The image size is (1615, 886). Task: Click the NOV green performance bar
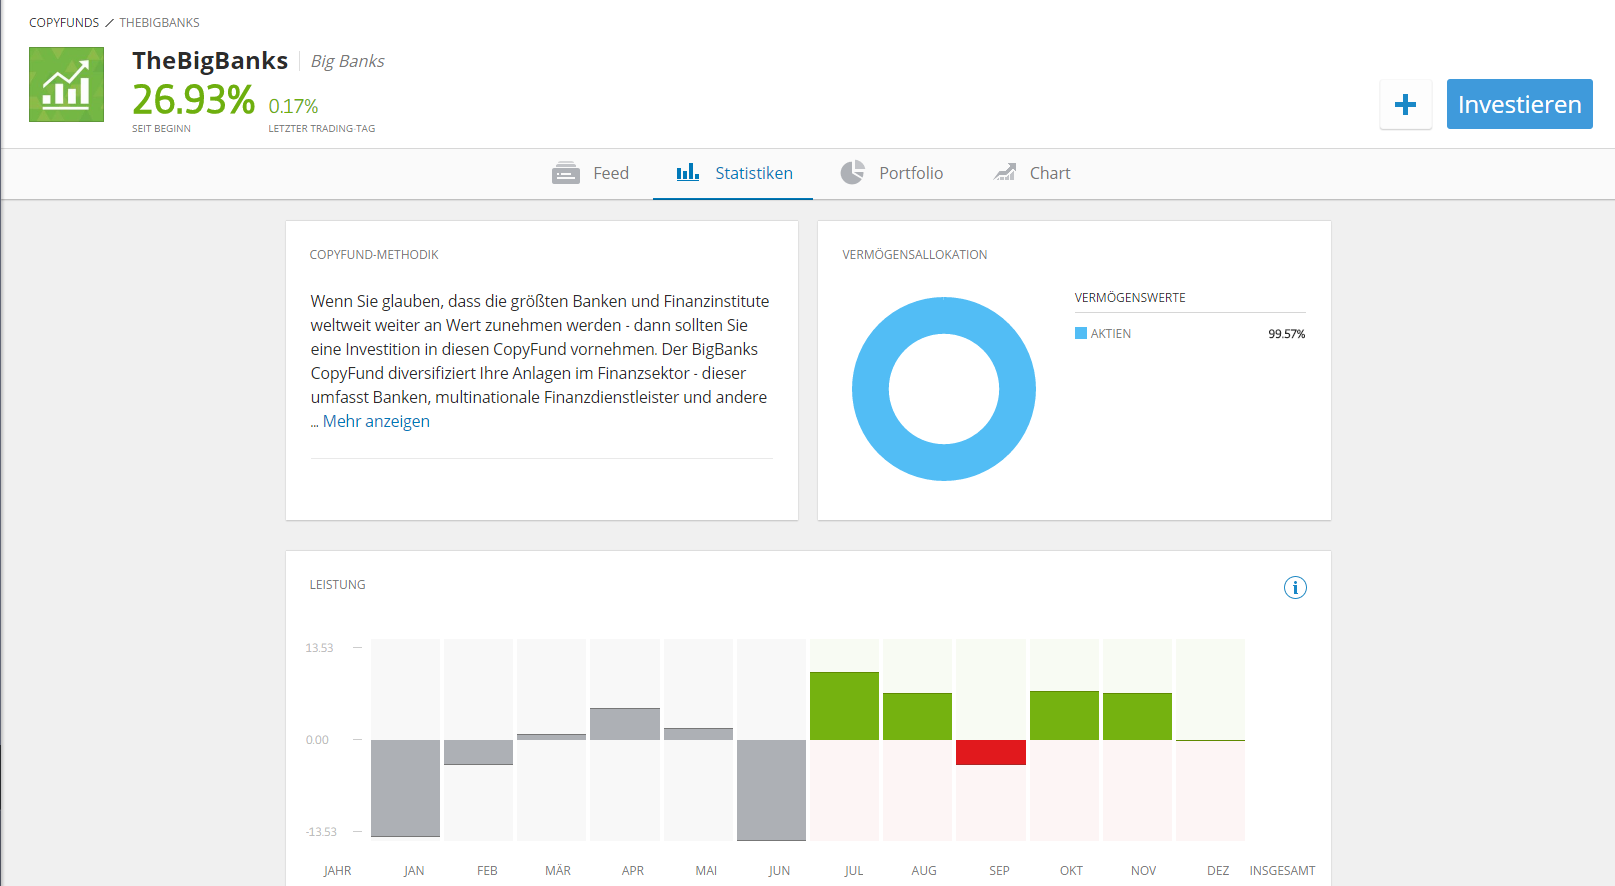[1137, 716]
